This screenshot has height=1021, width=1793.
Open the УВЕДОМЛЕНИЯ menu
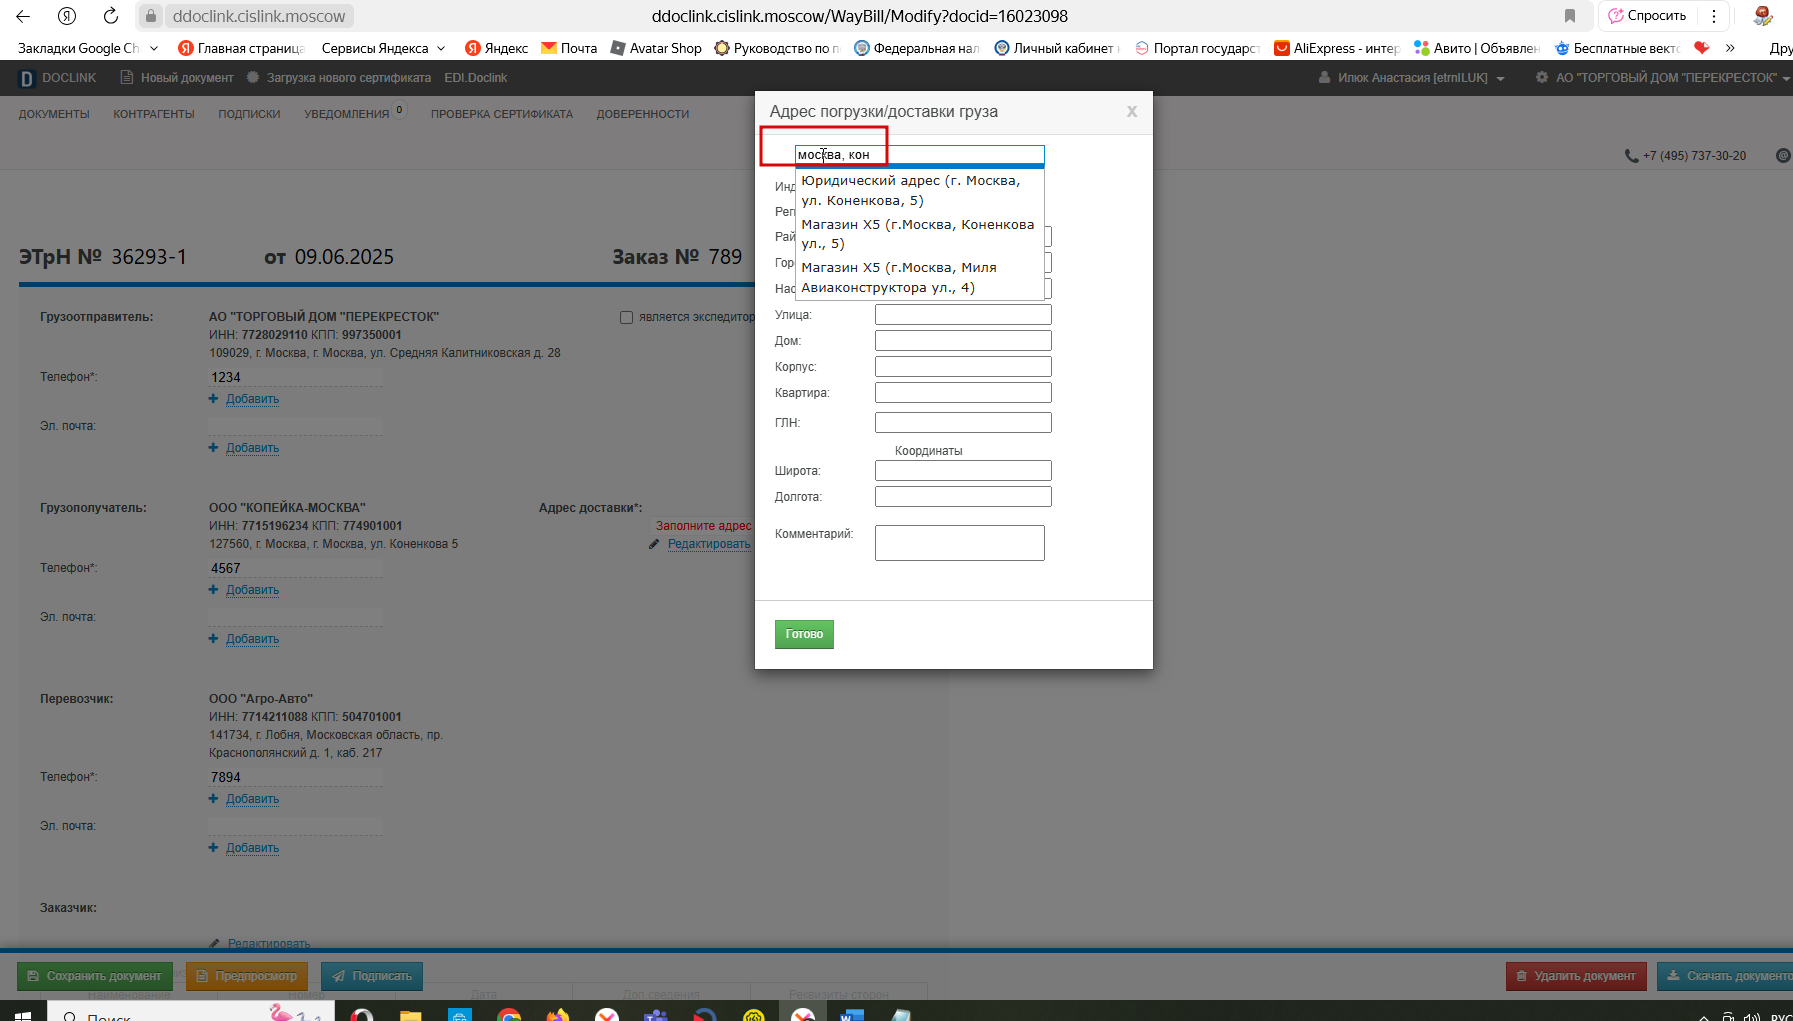(x=347, y=114)
